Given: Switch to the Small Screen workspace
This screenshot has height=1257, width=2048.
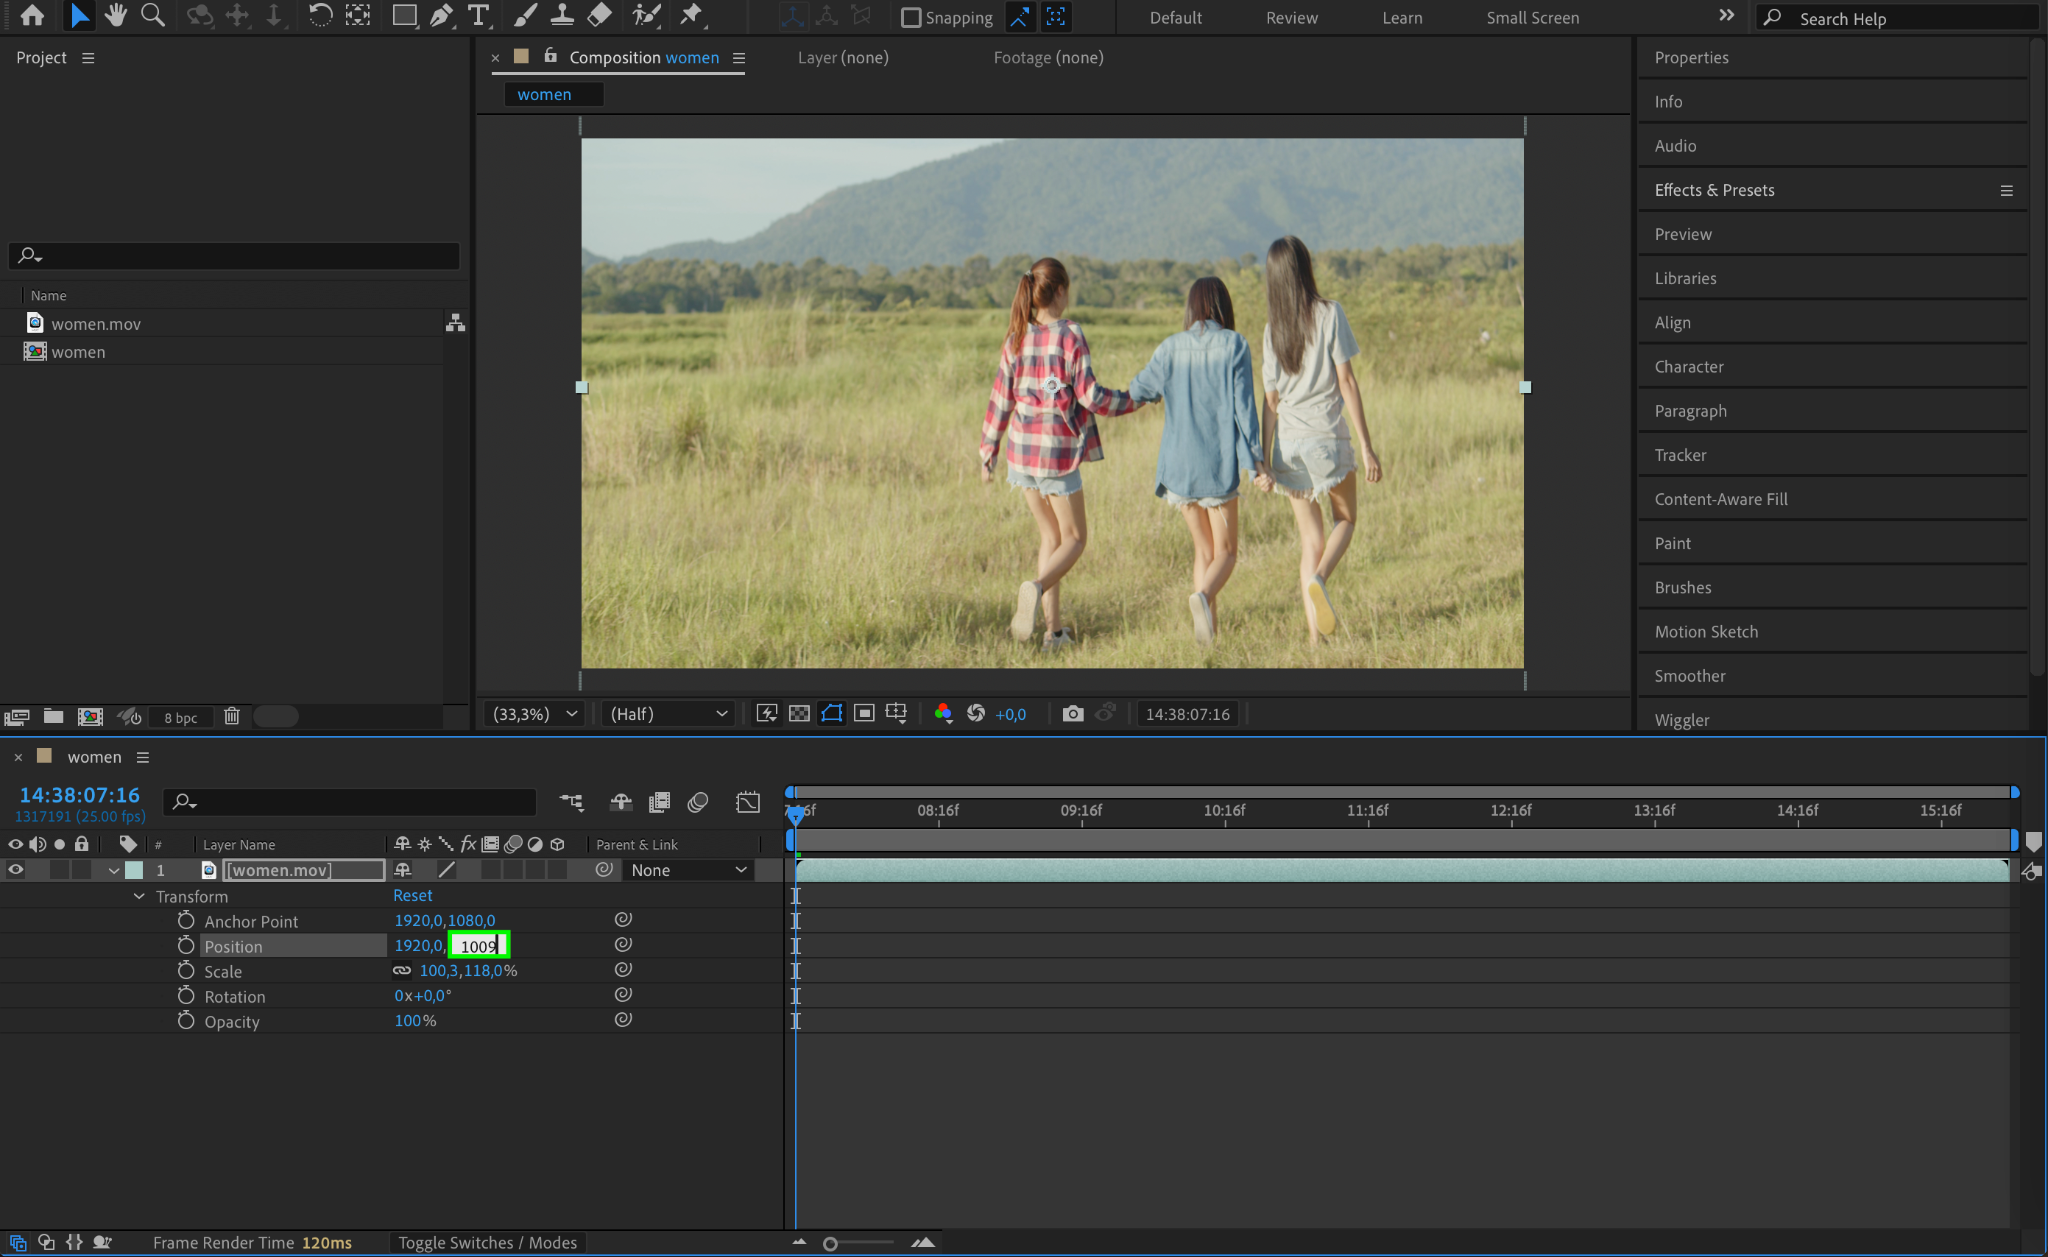Looking at the screenshot, I should pyautogui.click(x=1533, y=18).
